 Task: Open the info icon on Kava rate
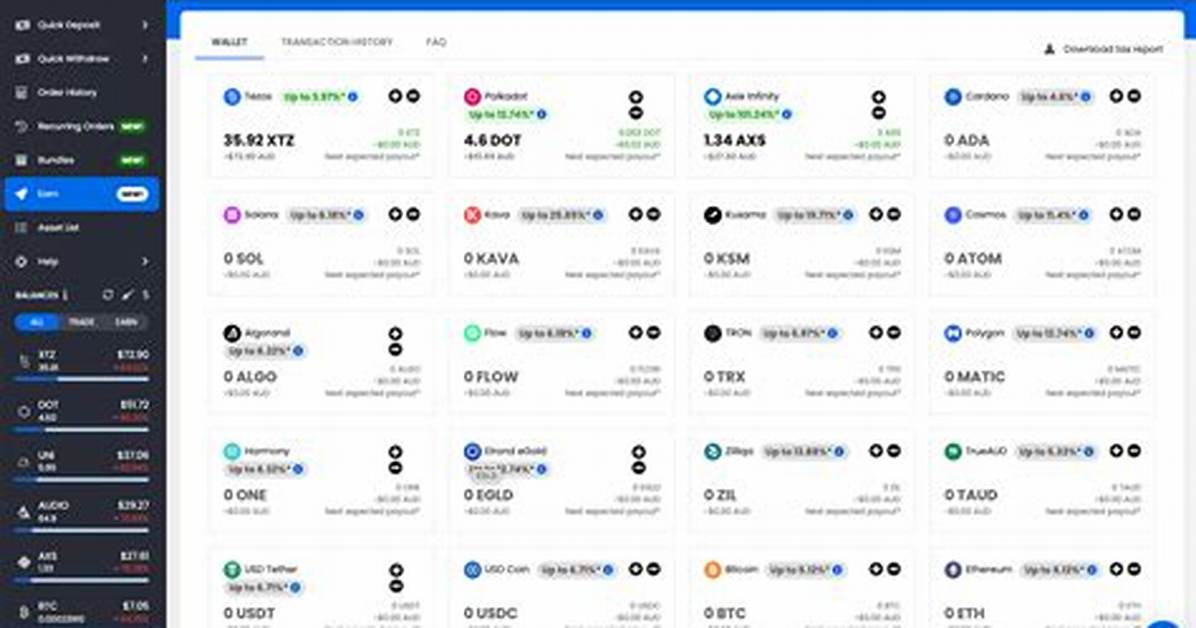click(598, 215)
